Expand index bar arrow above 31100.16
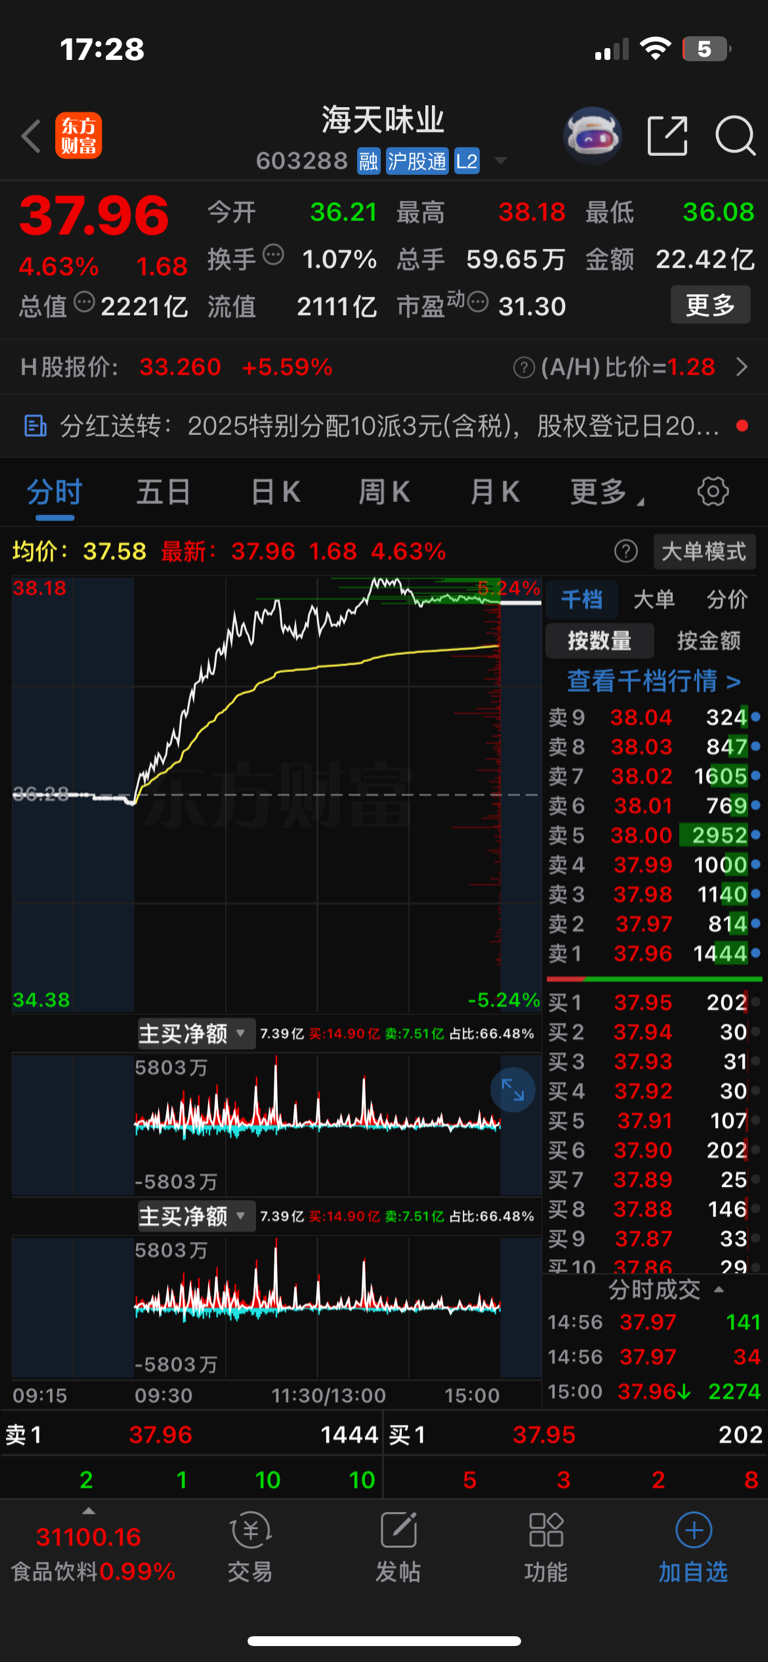 (88, 1511)
